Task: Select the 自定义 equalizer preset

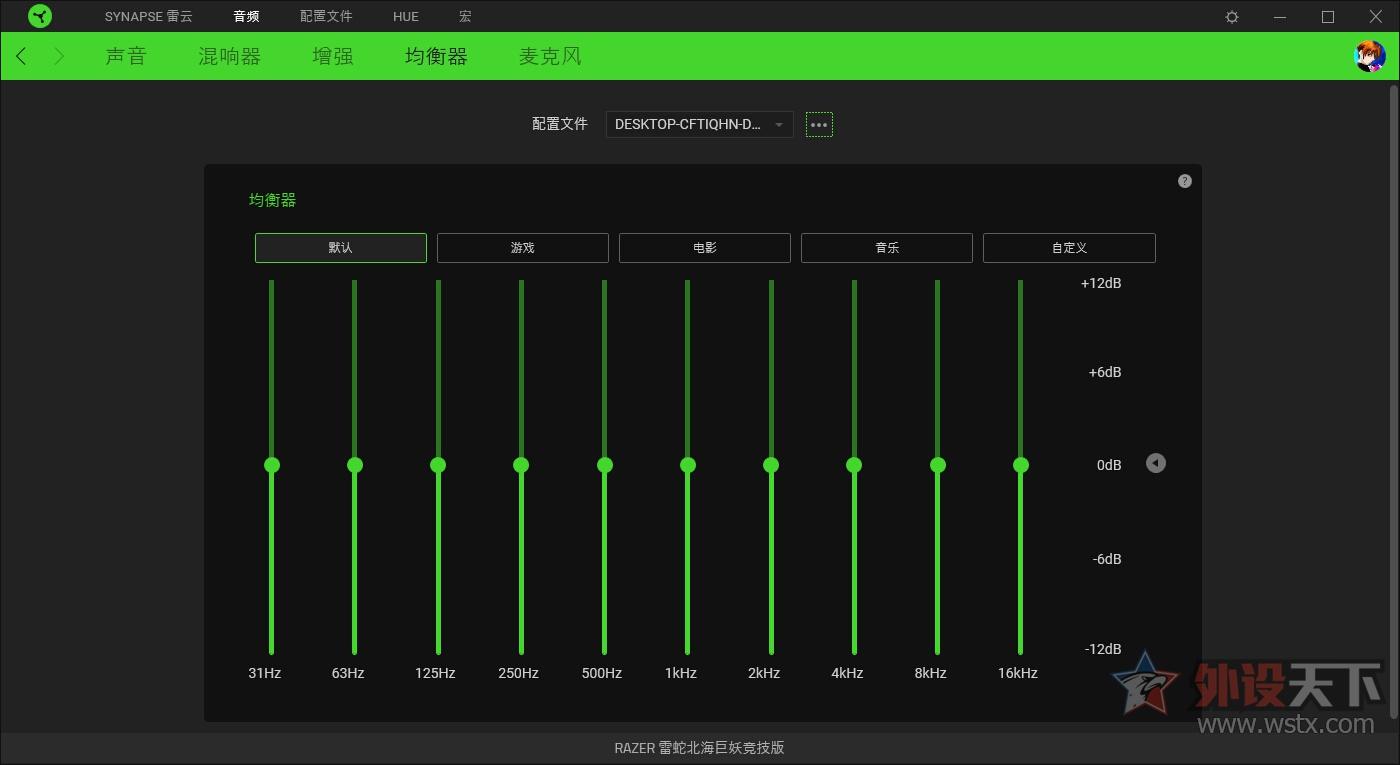Action: (1069, 248)
